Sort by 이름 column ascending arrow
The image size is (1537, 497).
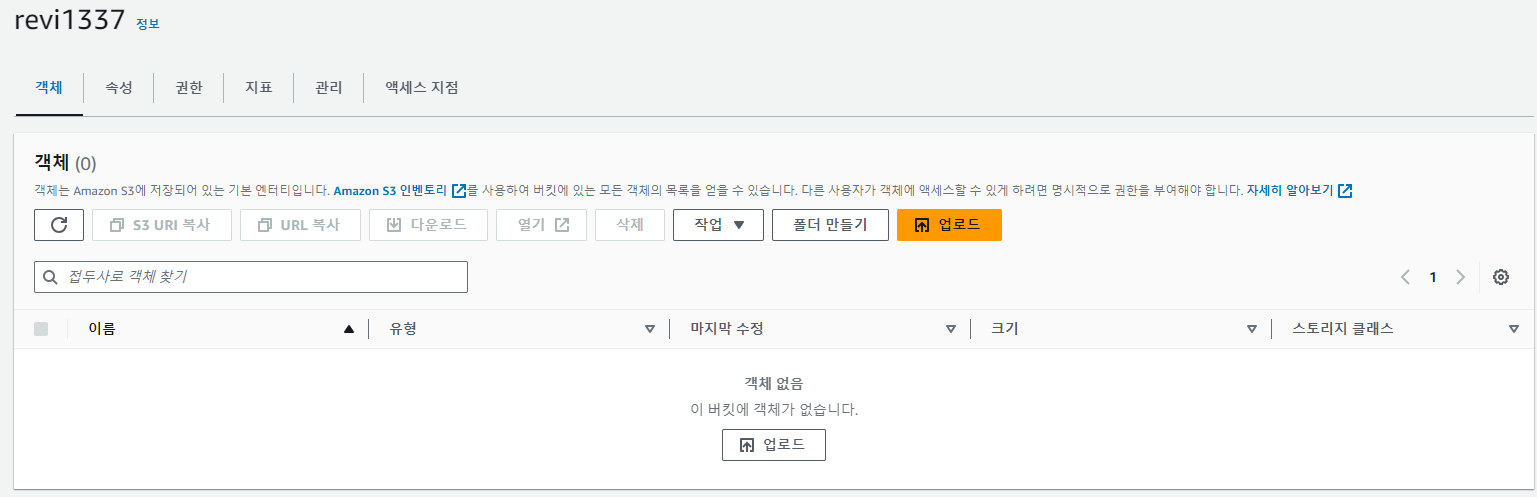tap(349, 329)
